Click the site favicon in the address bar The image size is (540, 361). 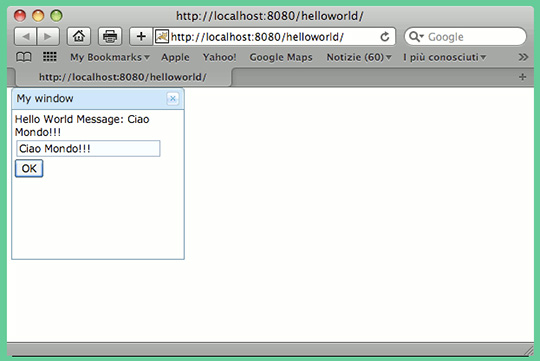pos(162,37)
